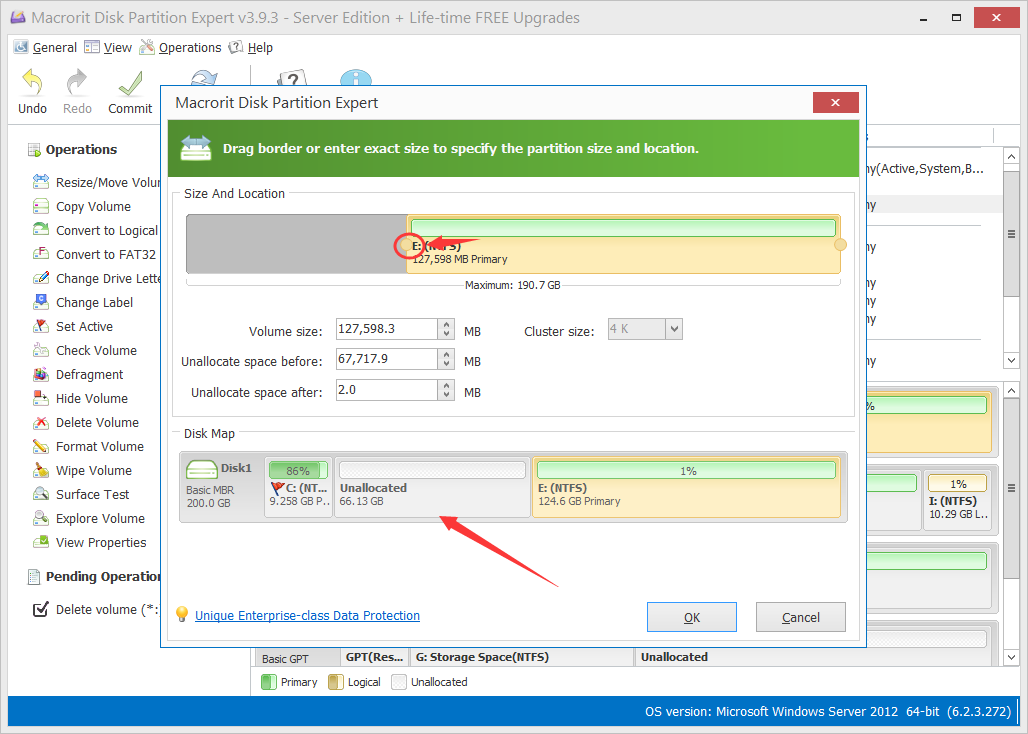The image size is (1028, 734).
Task: Confirm with the OK button
Action: click(x=692, y=617)
